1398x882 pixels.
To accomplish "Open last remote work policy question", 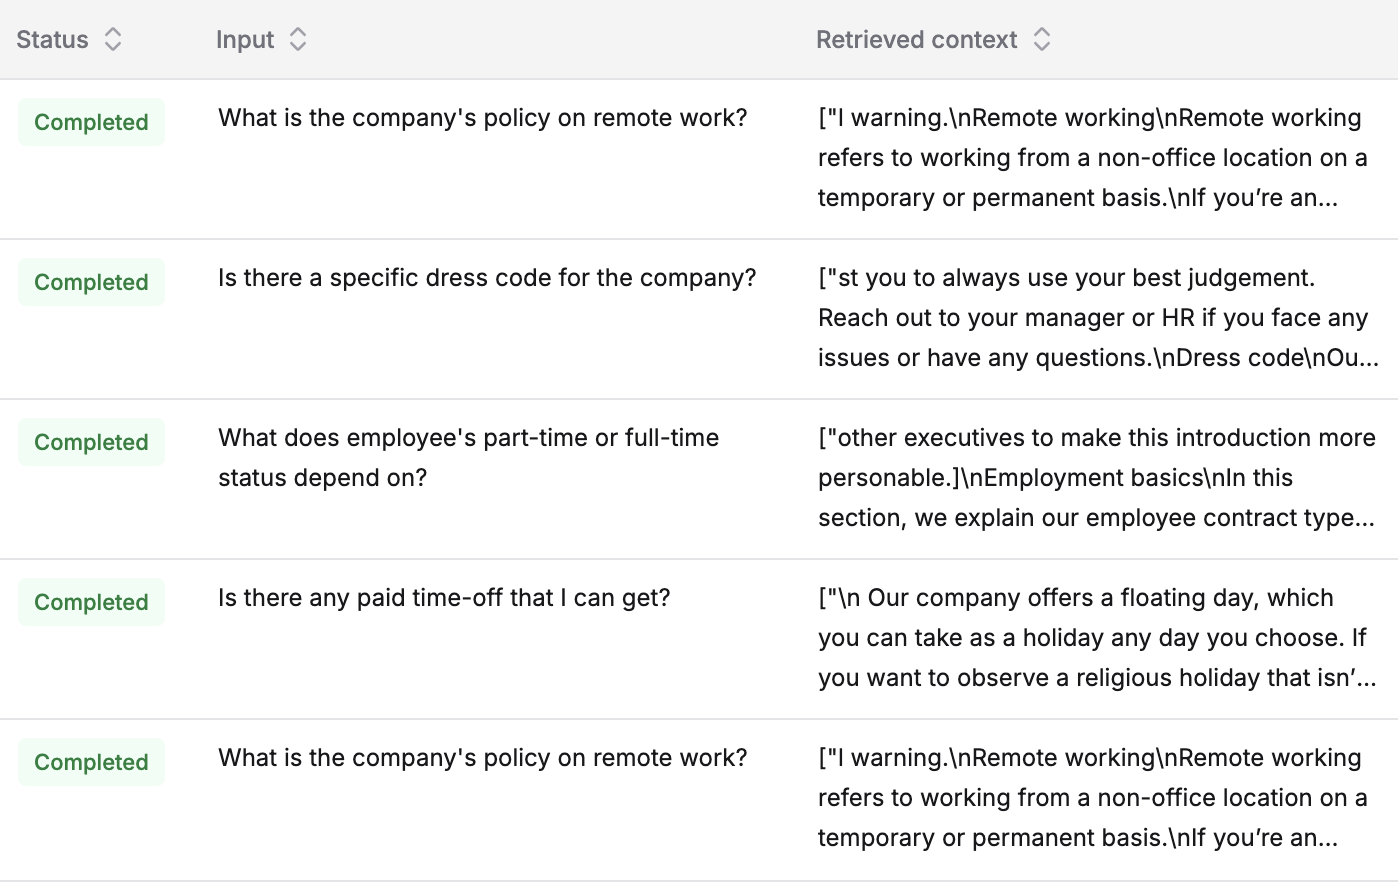I will [x=482, y=758].
